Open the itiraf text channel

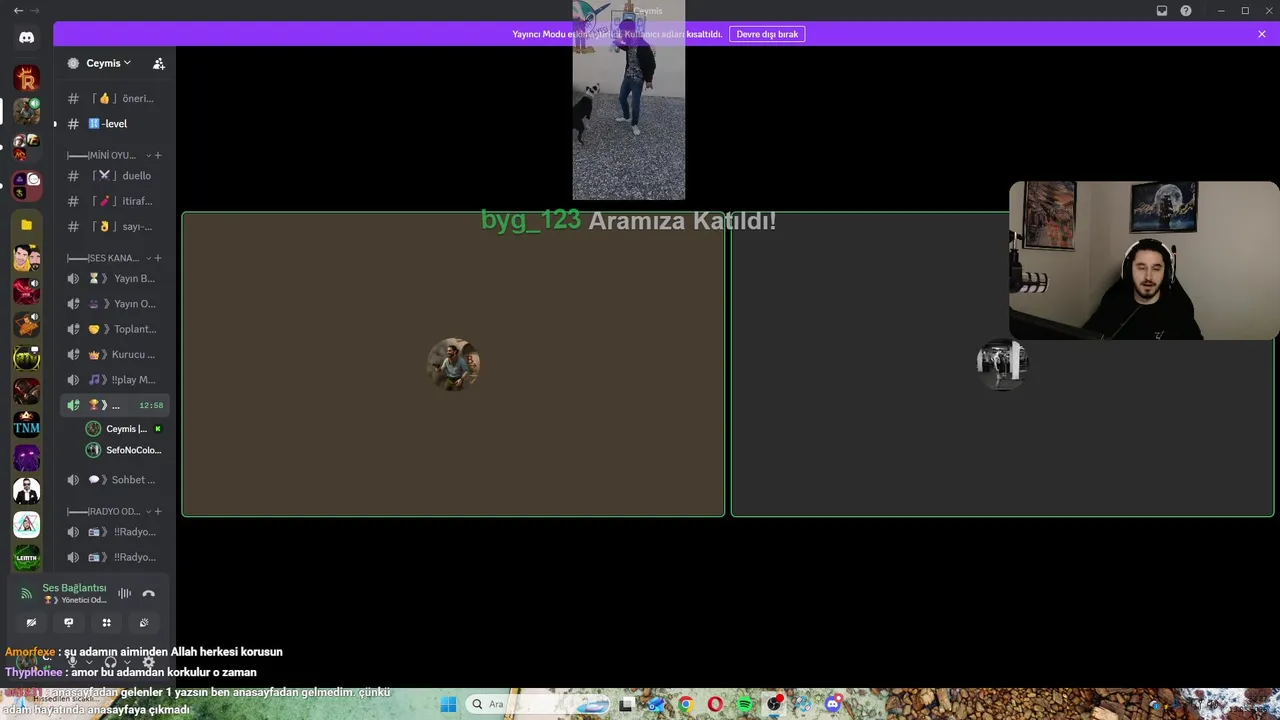tap(114, 201)
